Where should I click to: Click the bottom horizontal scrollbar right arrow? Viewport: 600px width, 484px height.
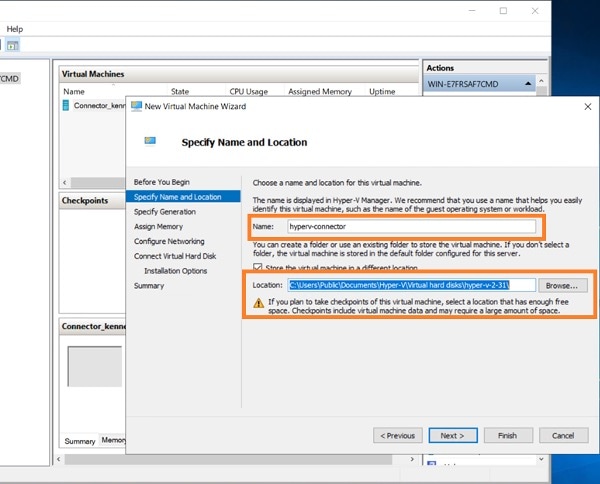pyautogui.click(x=412, y=459)
